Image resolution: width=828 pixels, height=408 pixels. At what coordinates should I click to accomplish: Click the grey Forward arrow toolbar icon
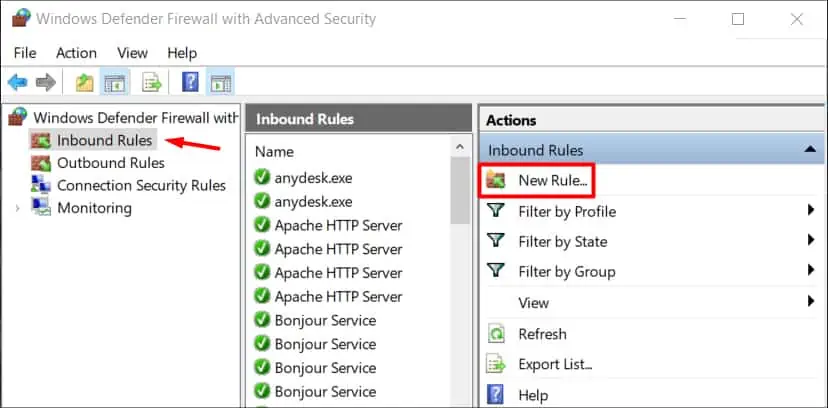[x=46, y=83]
